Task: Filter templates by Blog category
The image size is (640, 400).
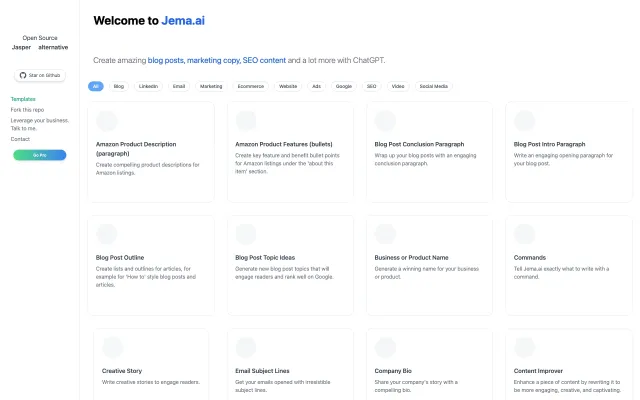Action: [x=119, y=87]
